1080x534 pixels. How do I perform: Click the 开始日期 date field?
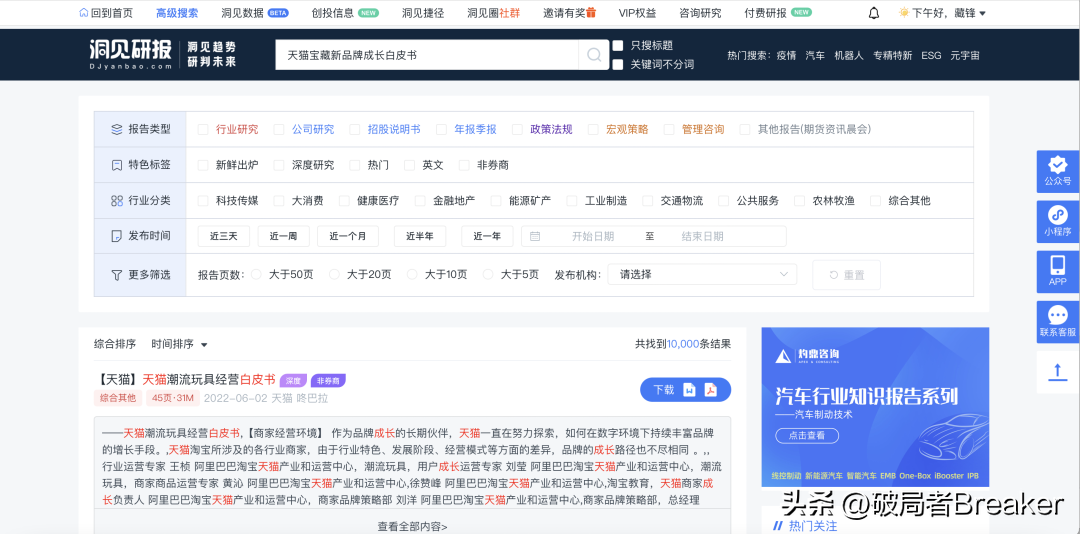point(592,236)
